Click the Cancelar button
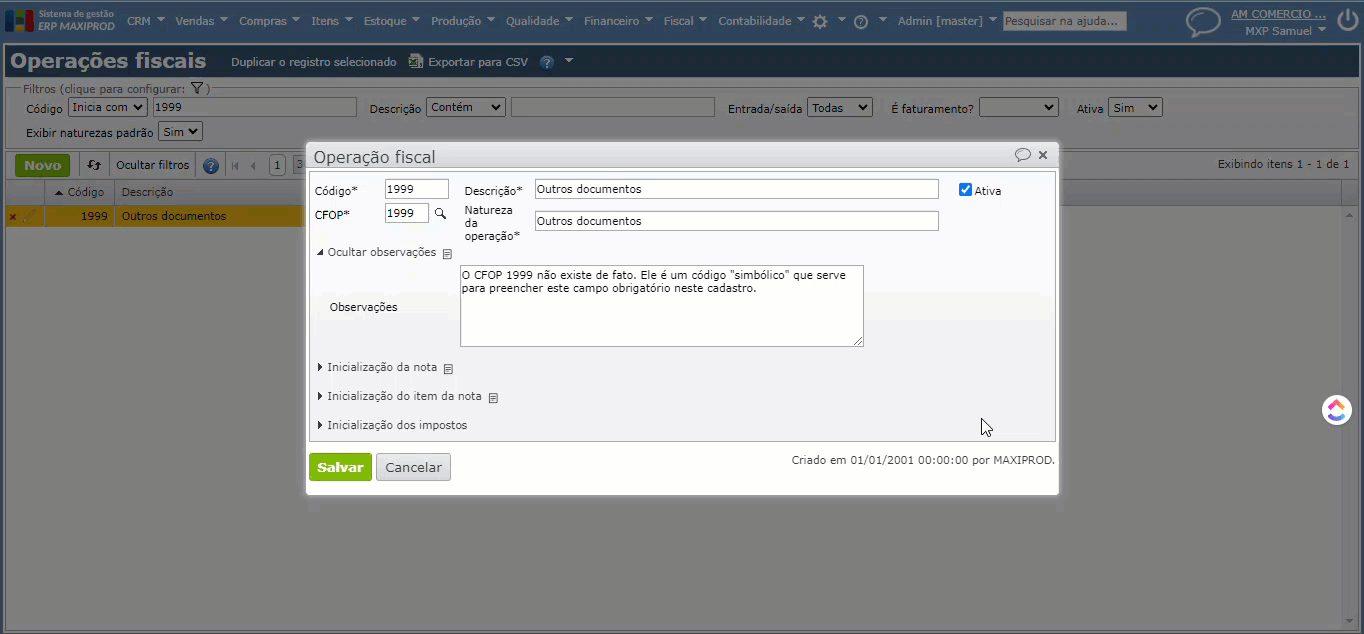 (413, 467)
